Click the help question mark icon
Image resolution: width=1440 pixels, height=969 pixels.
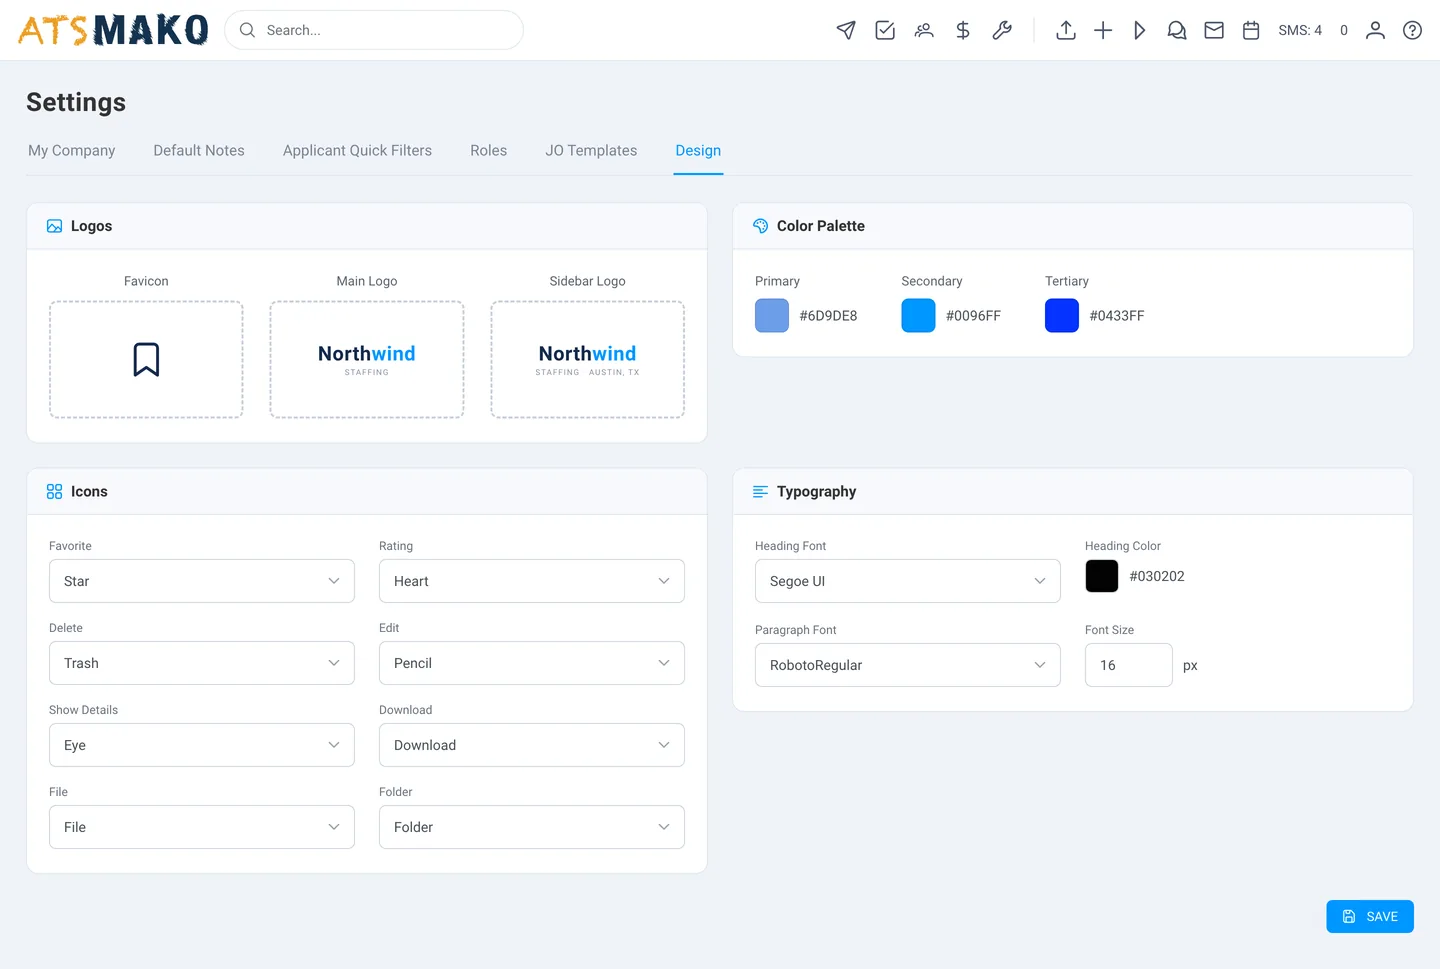(1412, 30)
